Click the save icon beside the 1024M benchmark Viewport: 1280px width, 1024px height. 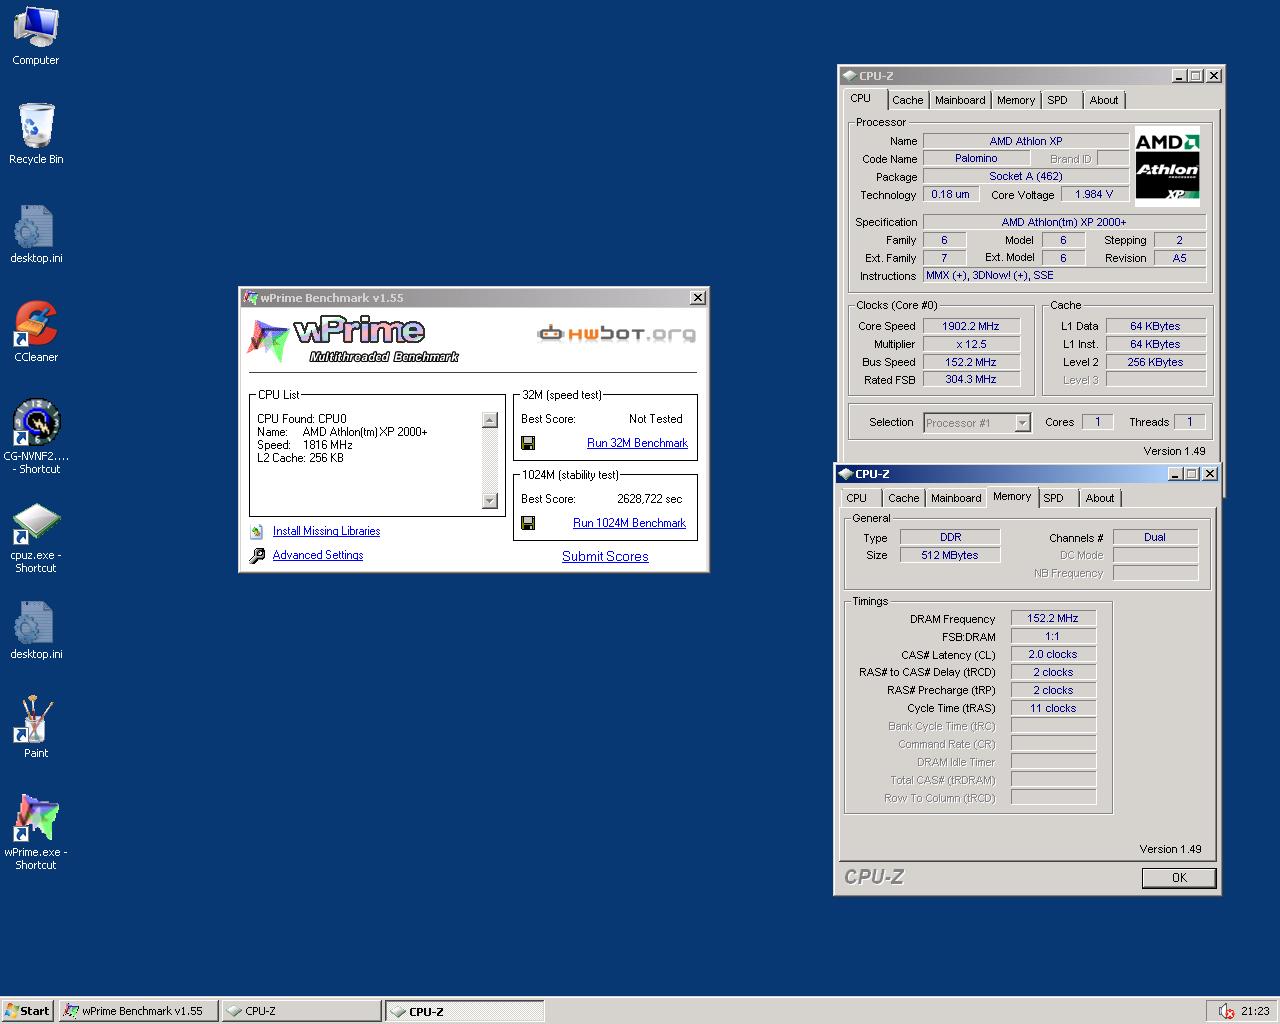coord(528,523)
